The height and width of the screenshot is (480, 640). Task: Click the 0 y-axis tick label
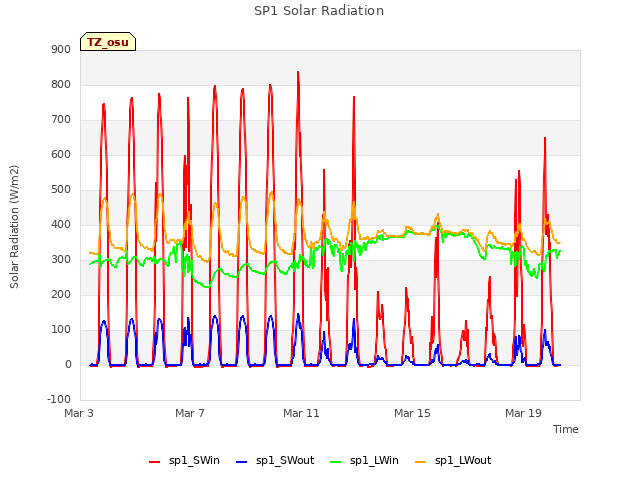coord(68,365)
